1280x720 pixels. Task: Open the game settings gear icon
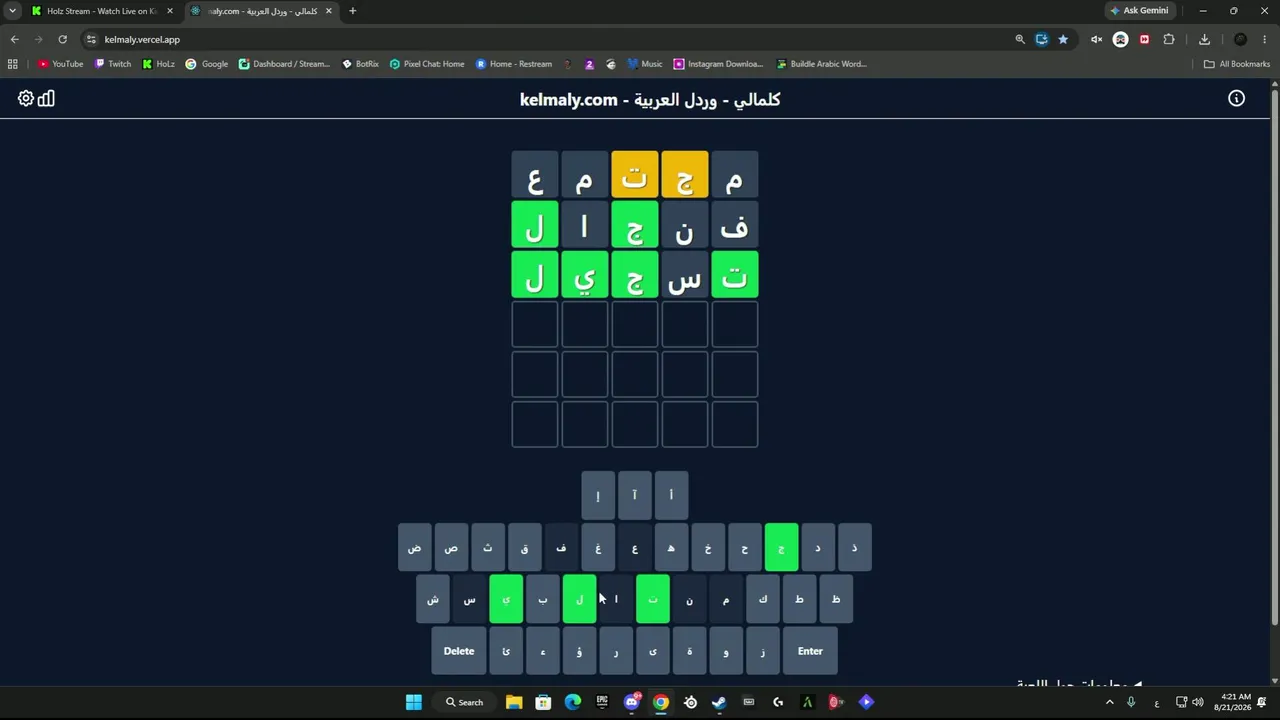pos(26,98)
